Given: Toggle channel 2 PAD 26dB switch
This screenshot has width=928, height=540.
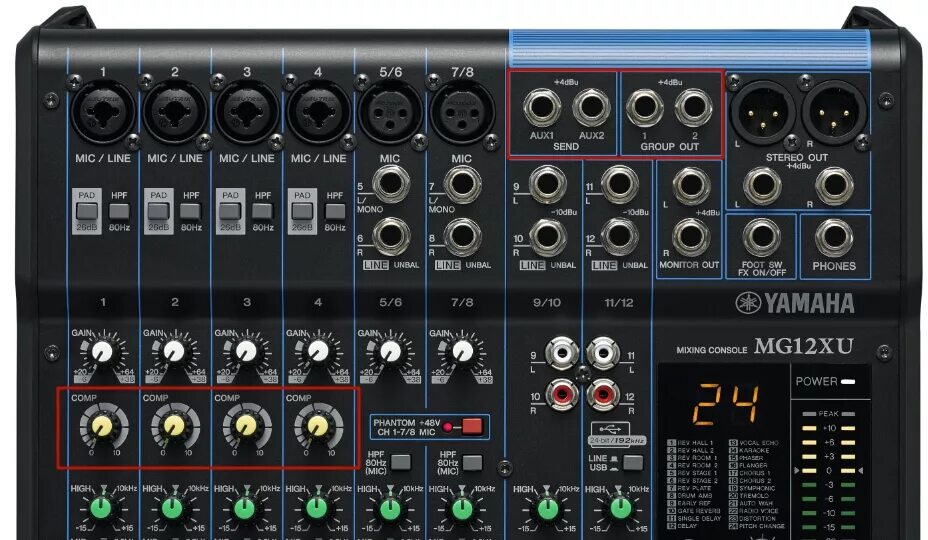Looking at the screenshot, I should (159, 211).
